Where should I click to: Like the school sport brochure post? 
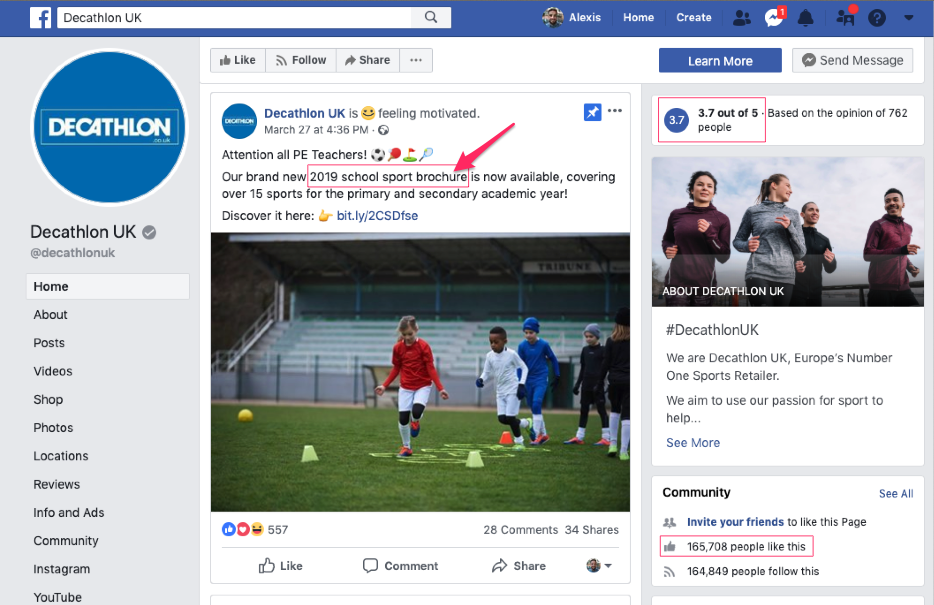click(281, 566)
